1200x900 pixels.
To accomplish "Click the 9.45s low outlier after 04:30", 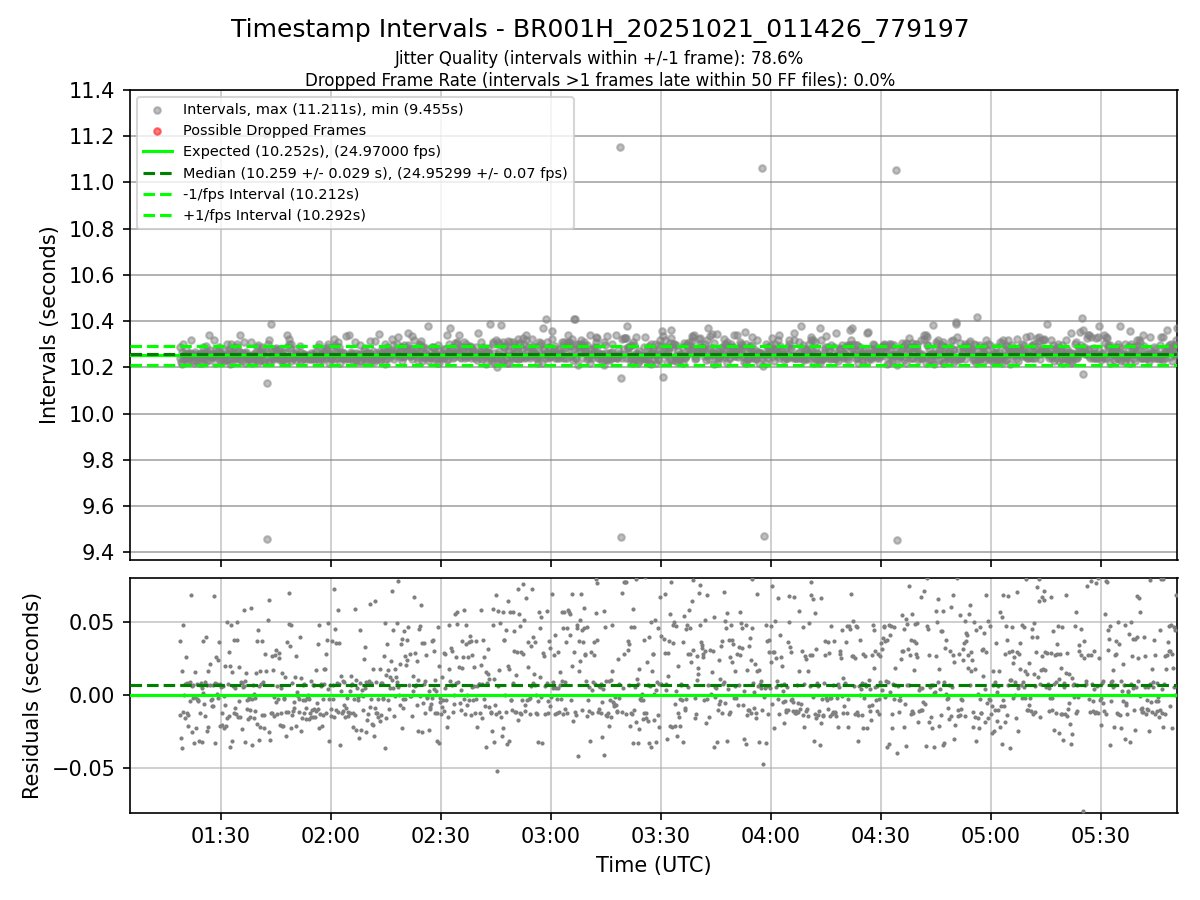I will (x=897, y=540).
